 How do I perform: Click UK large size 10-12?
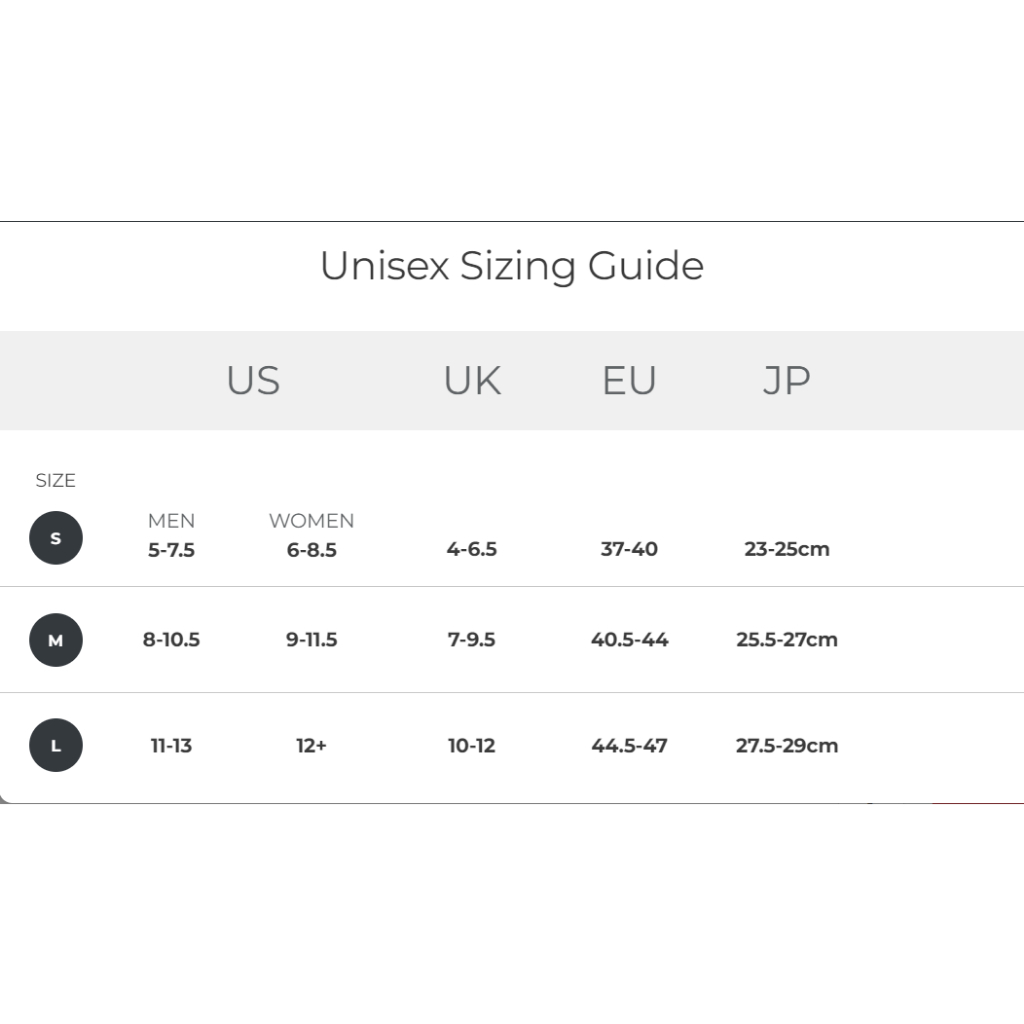pyautogui.click(x=472, y=746)
